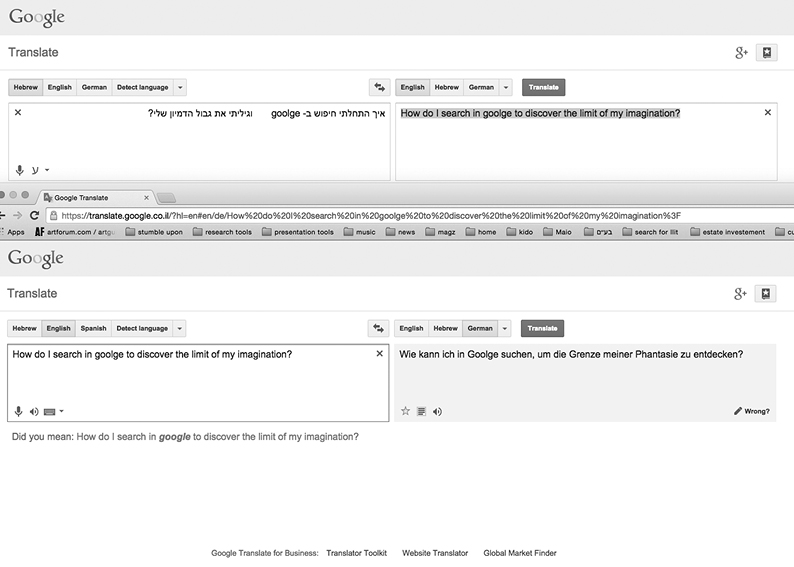Expand target language dropdown next to German in lower window
794x567 pixels.
pos(506,328)
